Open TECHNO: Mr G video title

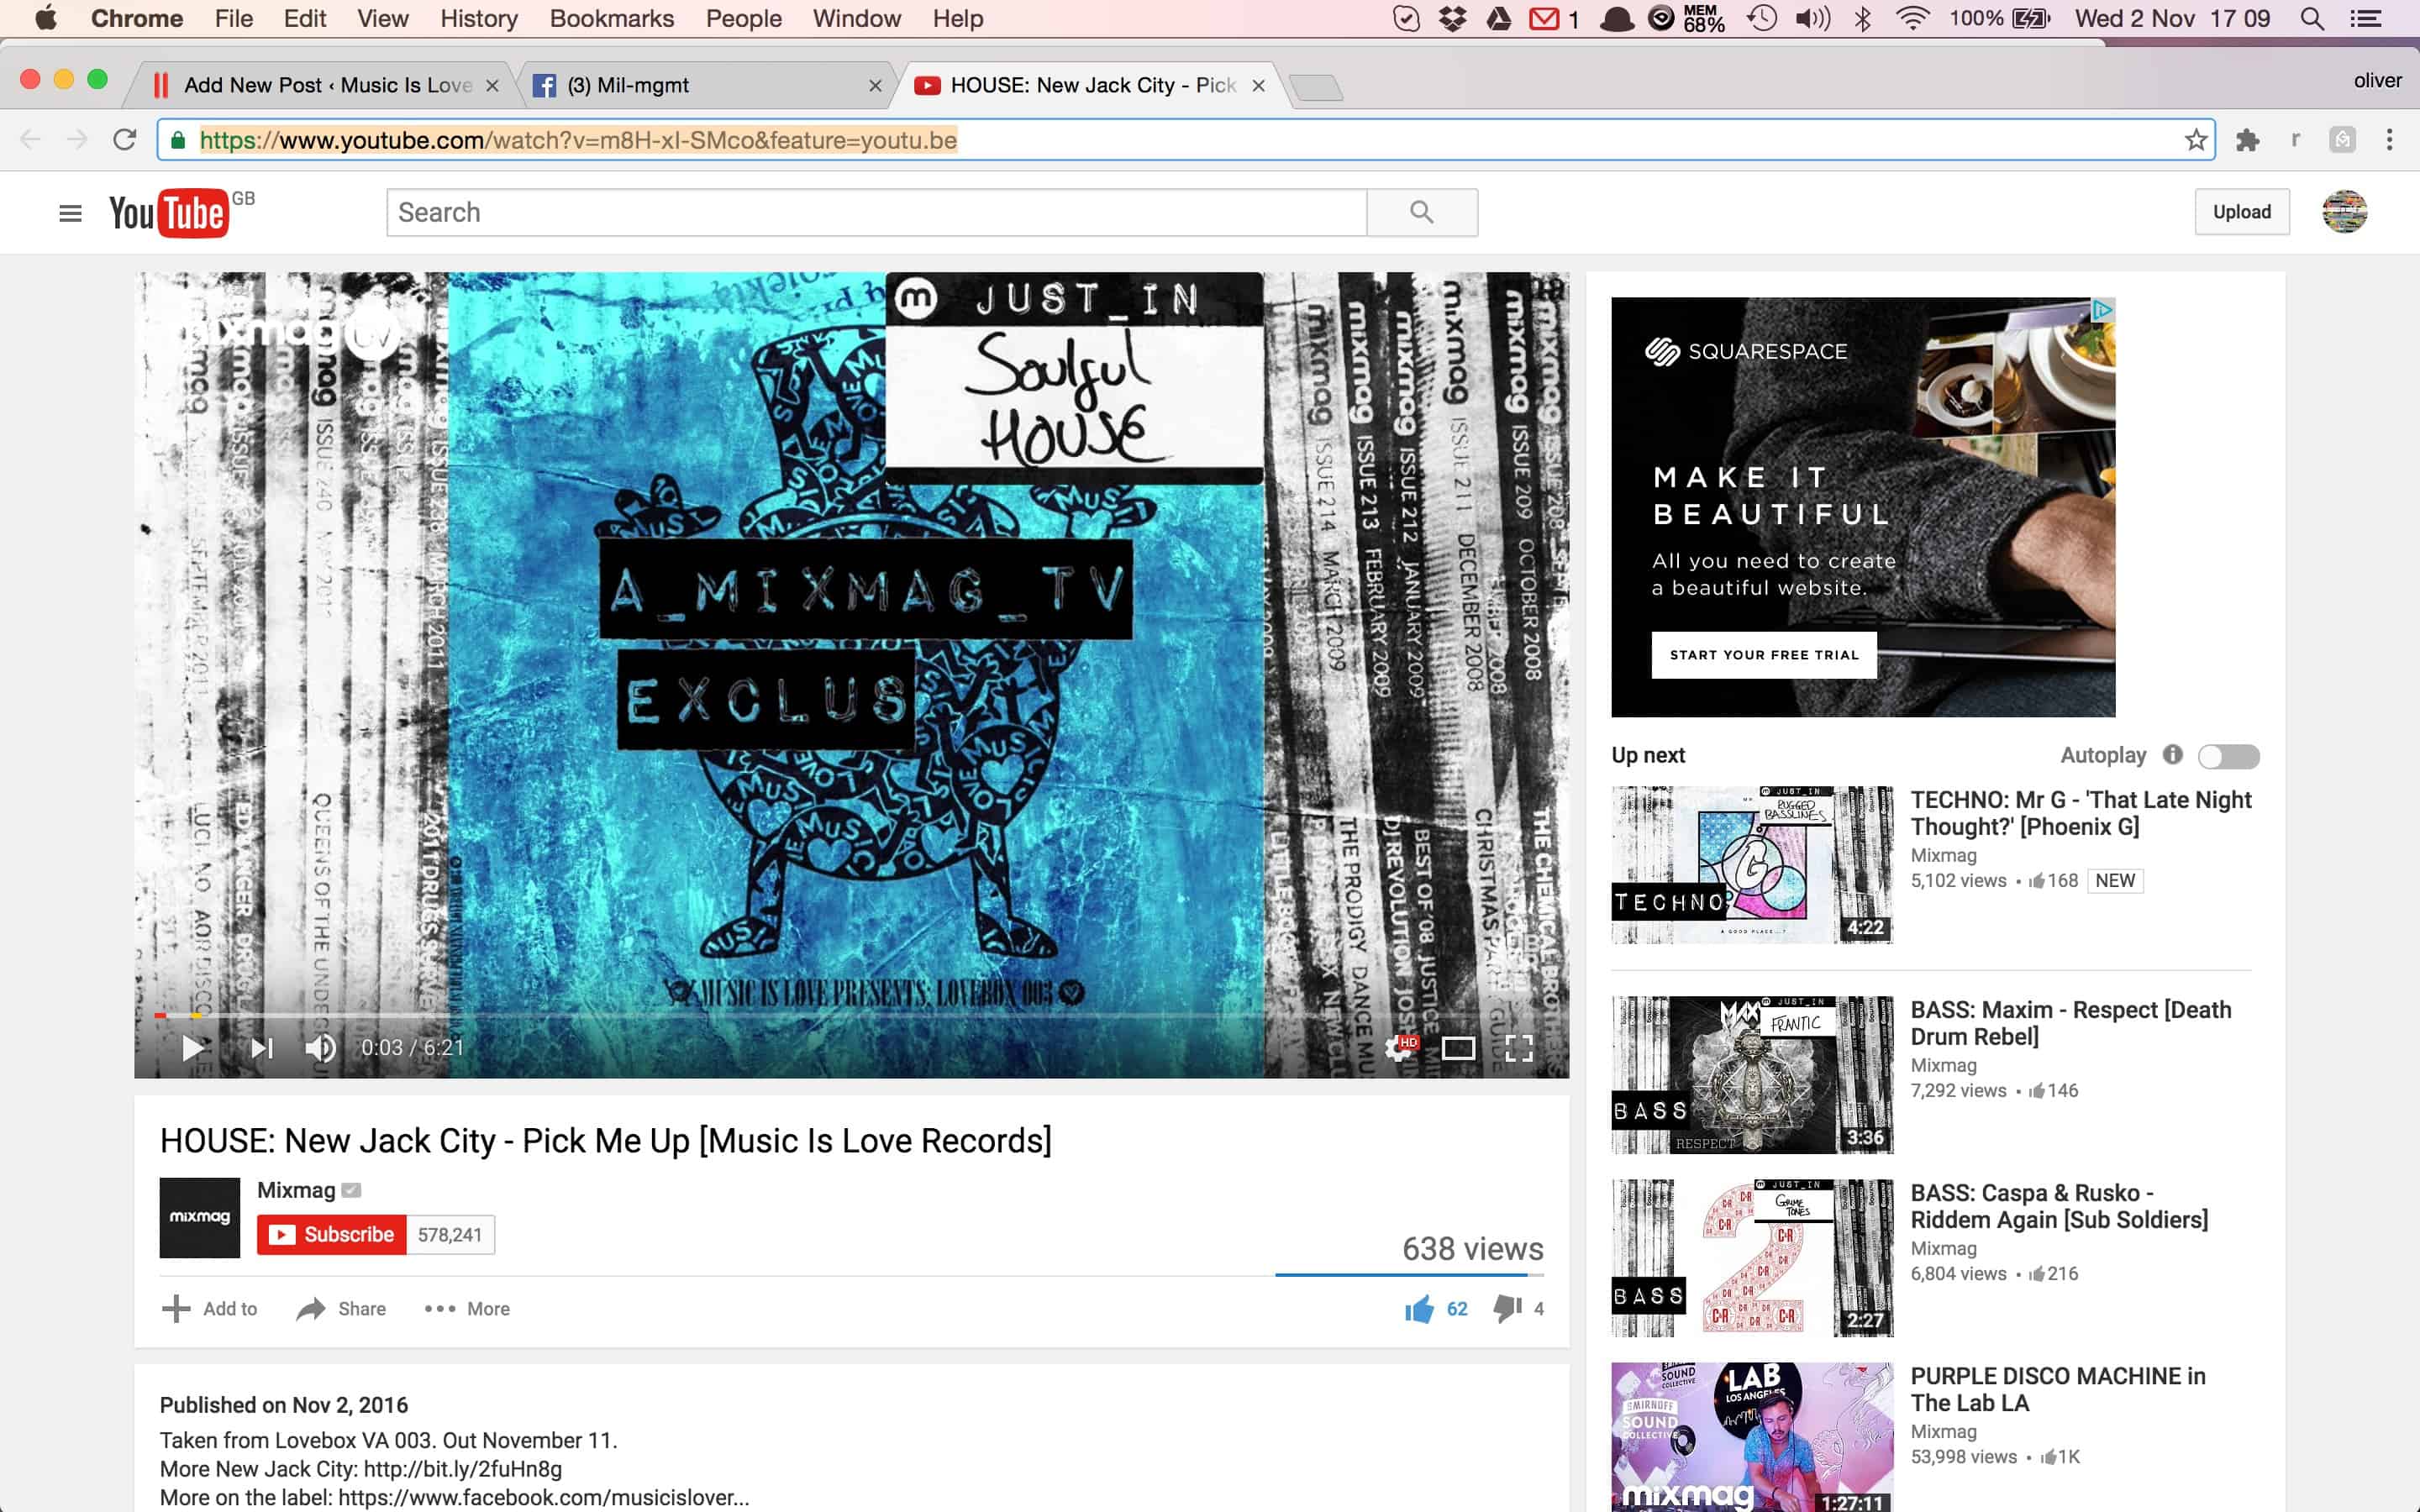tap(2081, 813)
